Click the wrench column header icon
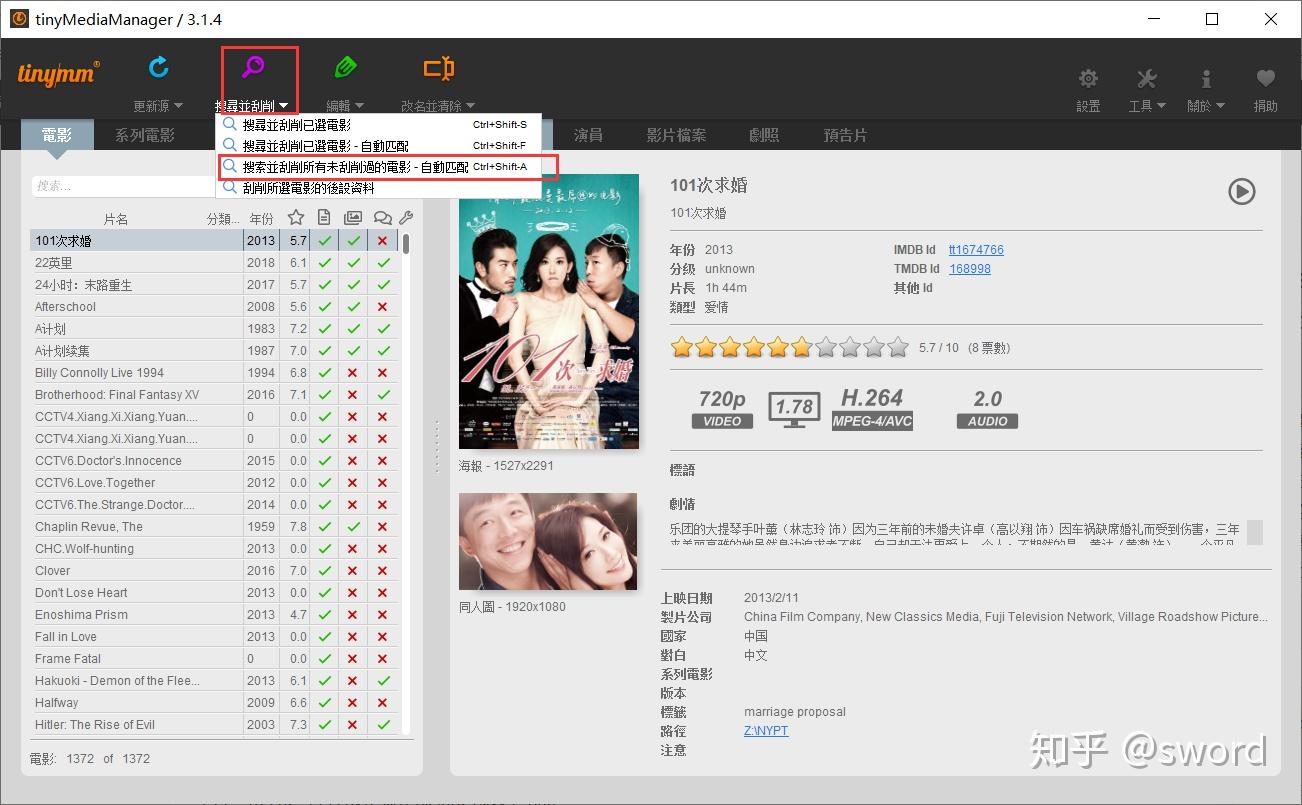Viewport: 1302px width, 805px height. pyautogui.click(x=406, y=216)
